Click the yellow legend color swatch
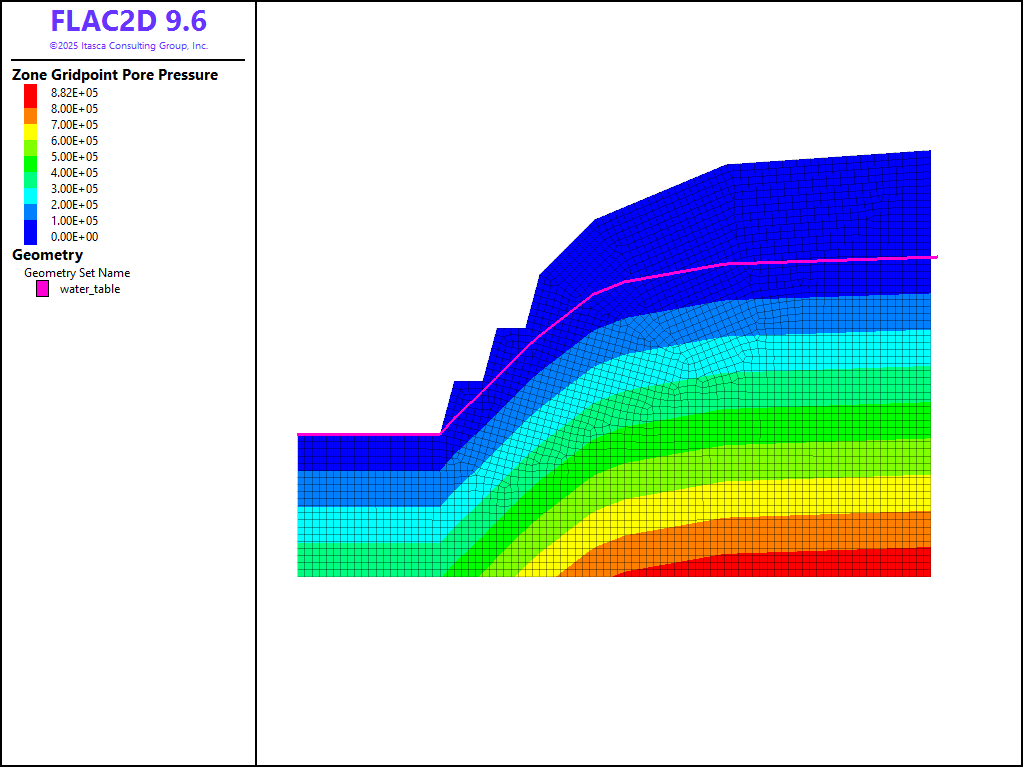The width and height of the screenshot is (1024, 768). pos(31,130)
